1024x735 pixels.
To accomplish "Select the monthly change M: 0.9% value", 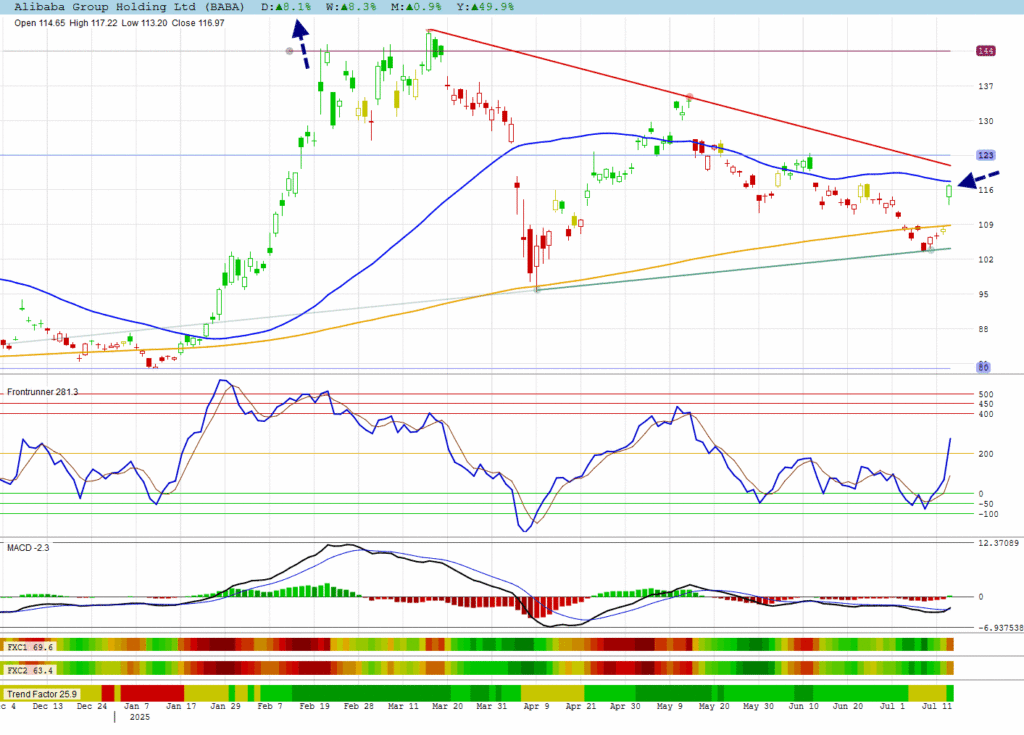I will coord(416,7).
